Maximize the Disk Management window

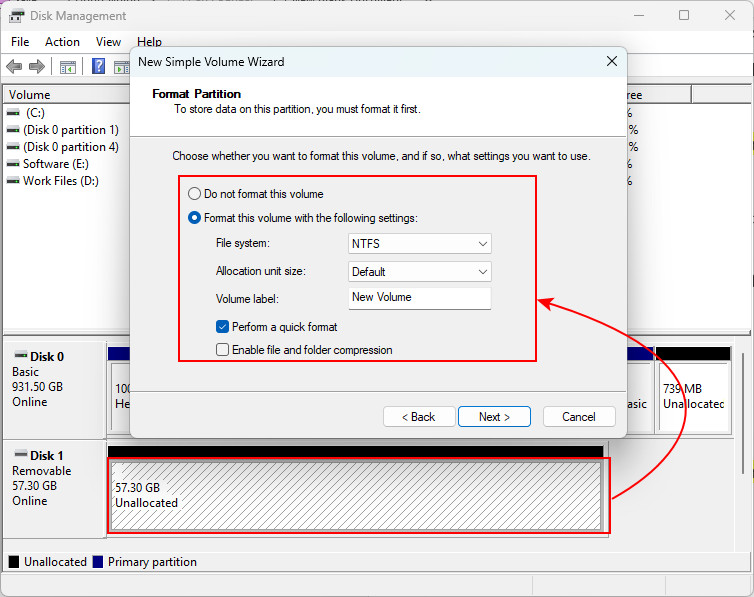(x=684, y=15)
